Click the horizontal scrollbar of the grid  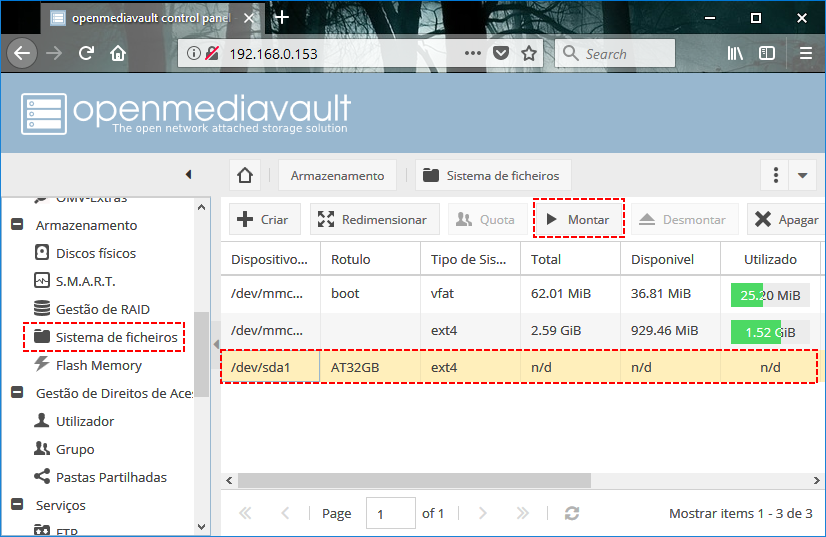[x=414, y=480]
